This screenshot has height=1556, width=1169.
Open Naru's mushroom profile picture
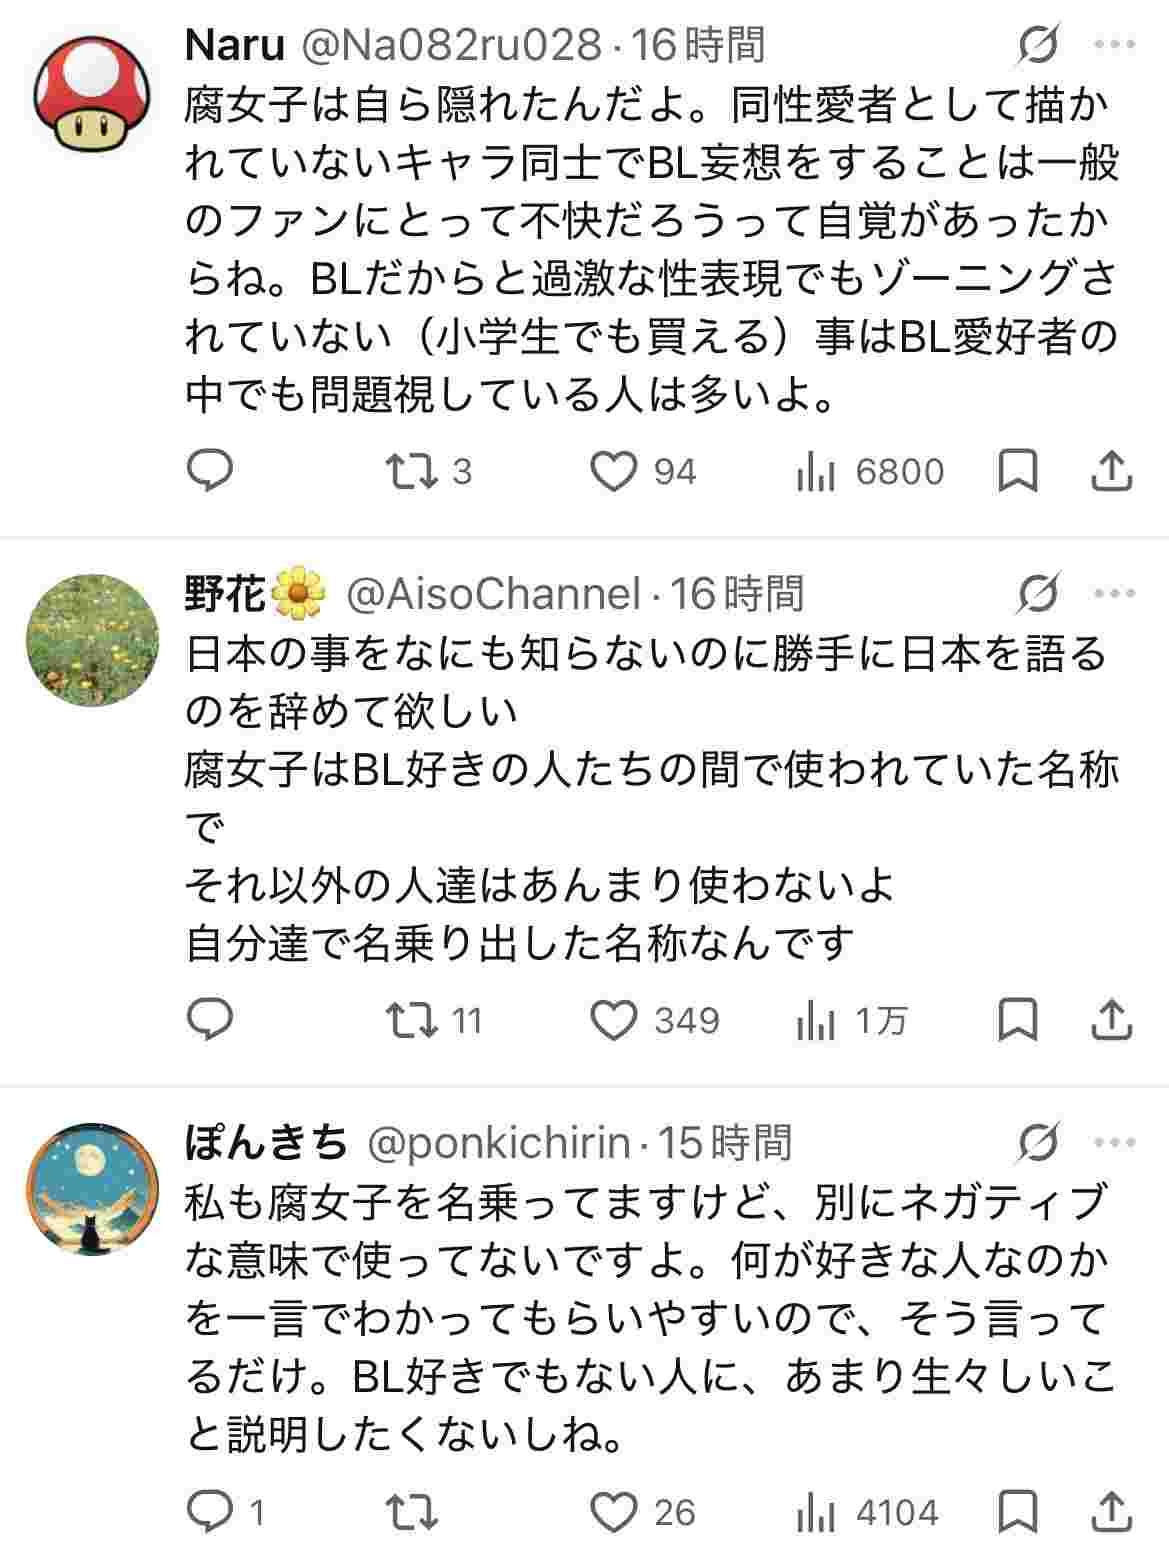click(x=91, y=95)
